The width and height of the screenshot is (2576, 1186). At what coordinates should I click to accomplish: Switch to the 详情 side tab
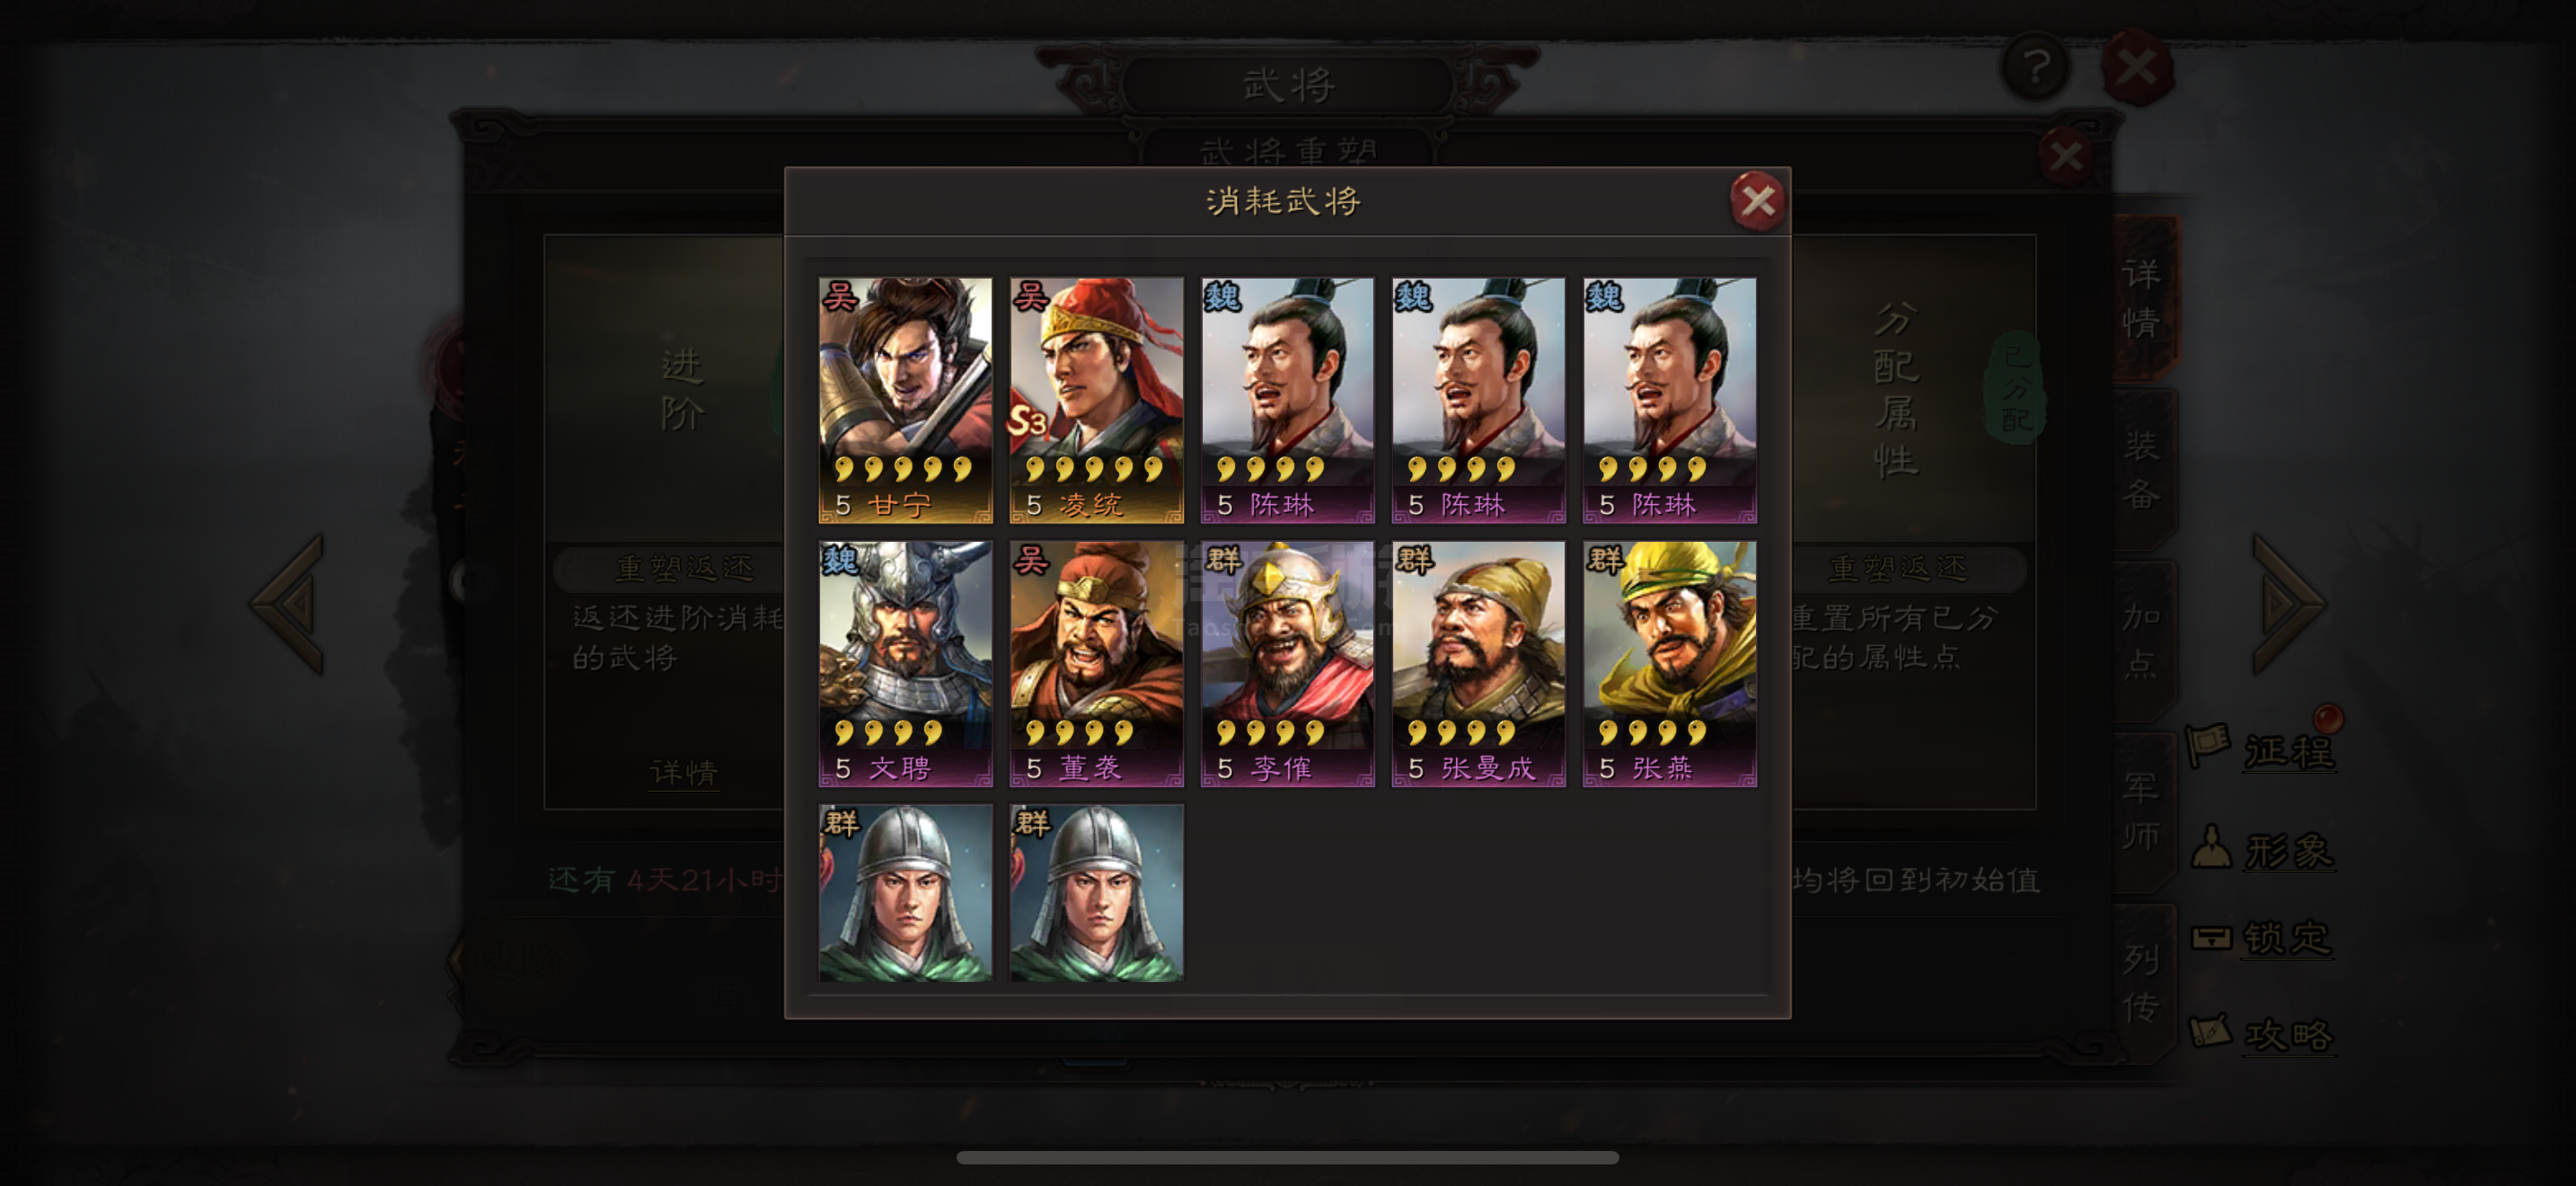coord(2143,298)
